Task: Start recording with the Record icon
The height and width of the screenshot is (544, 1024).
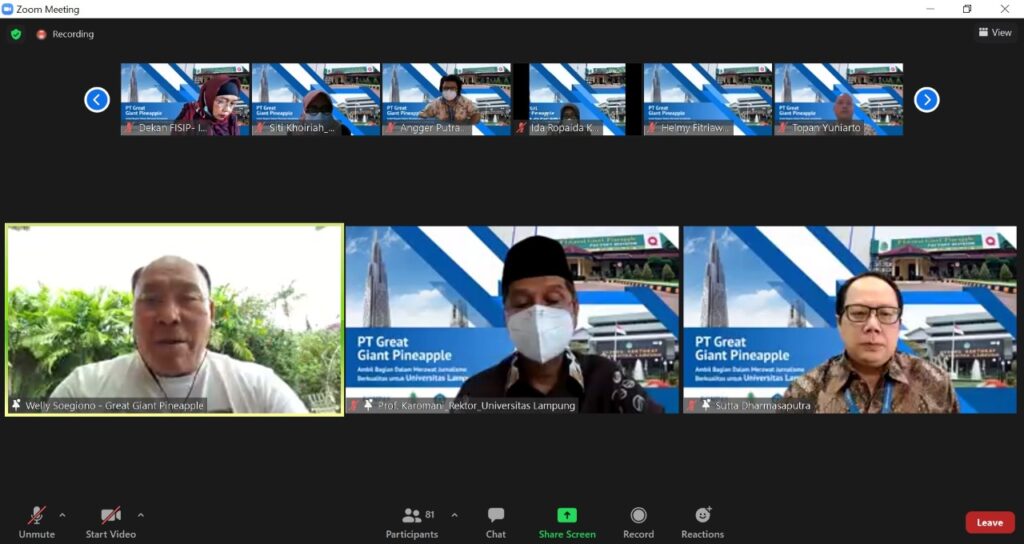Action: click(x=638, y=522)
